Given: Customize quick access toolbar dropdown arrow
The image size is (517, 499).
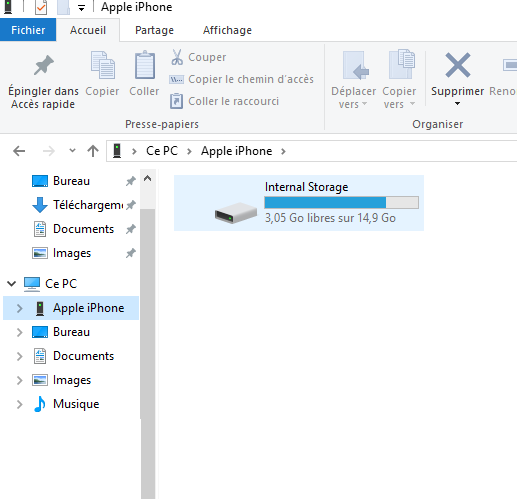Looking at the screenshot, I should [x=81, y=8].
